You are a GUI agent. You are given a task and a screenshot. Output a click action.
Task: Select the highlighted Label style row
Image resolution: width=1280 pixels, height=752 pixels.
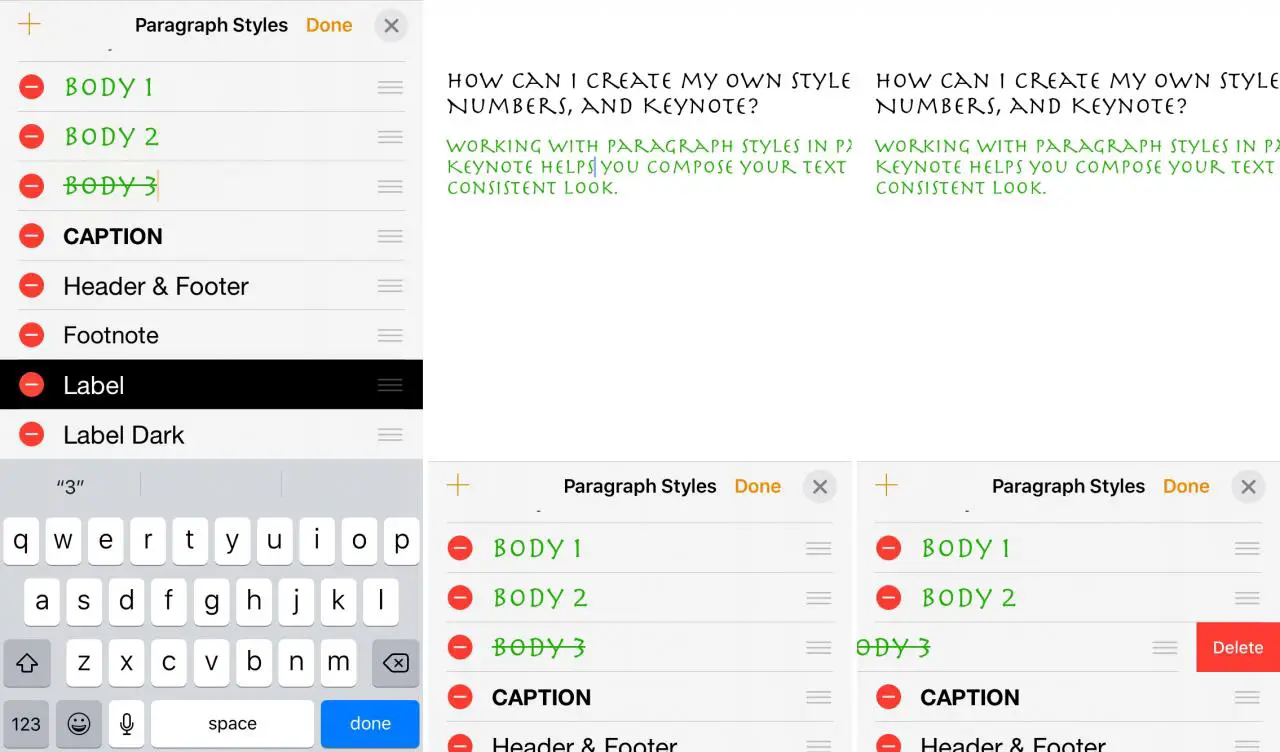pos(200,385)
